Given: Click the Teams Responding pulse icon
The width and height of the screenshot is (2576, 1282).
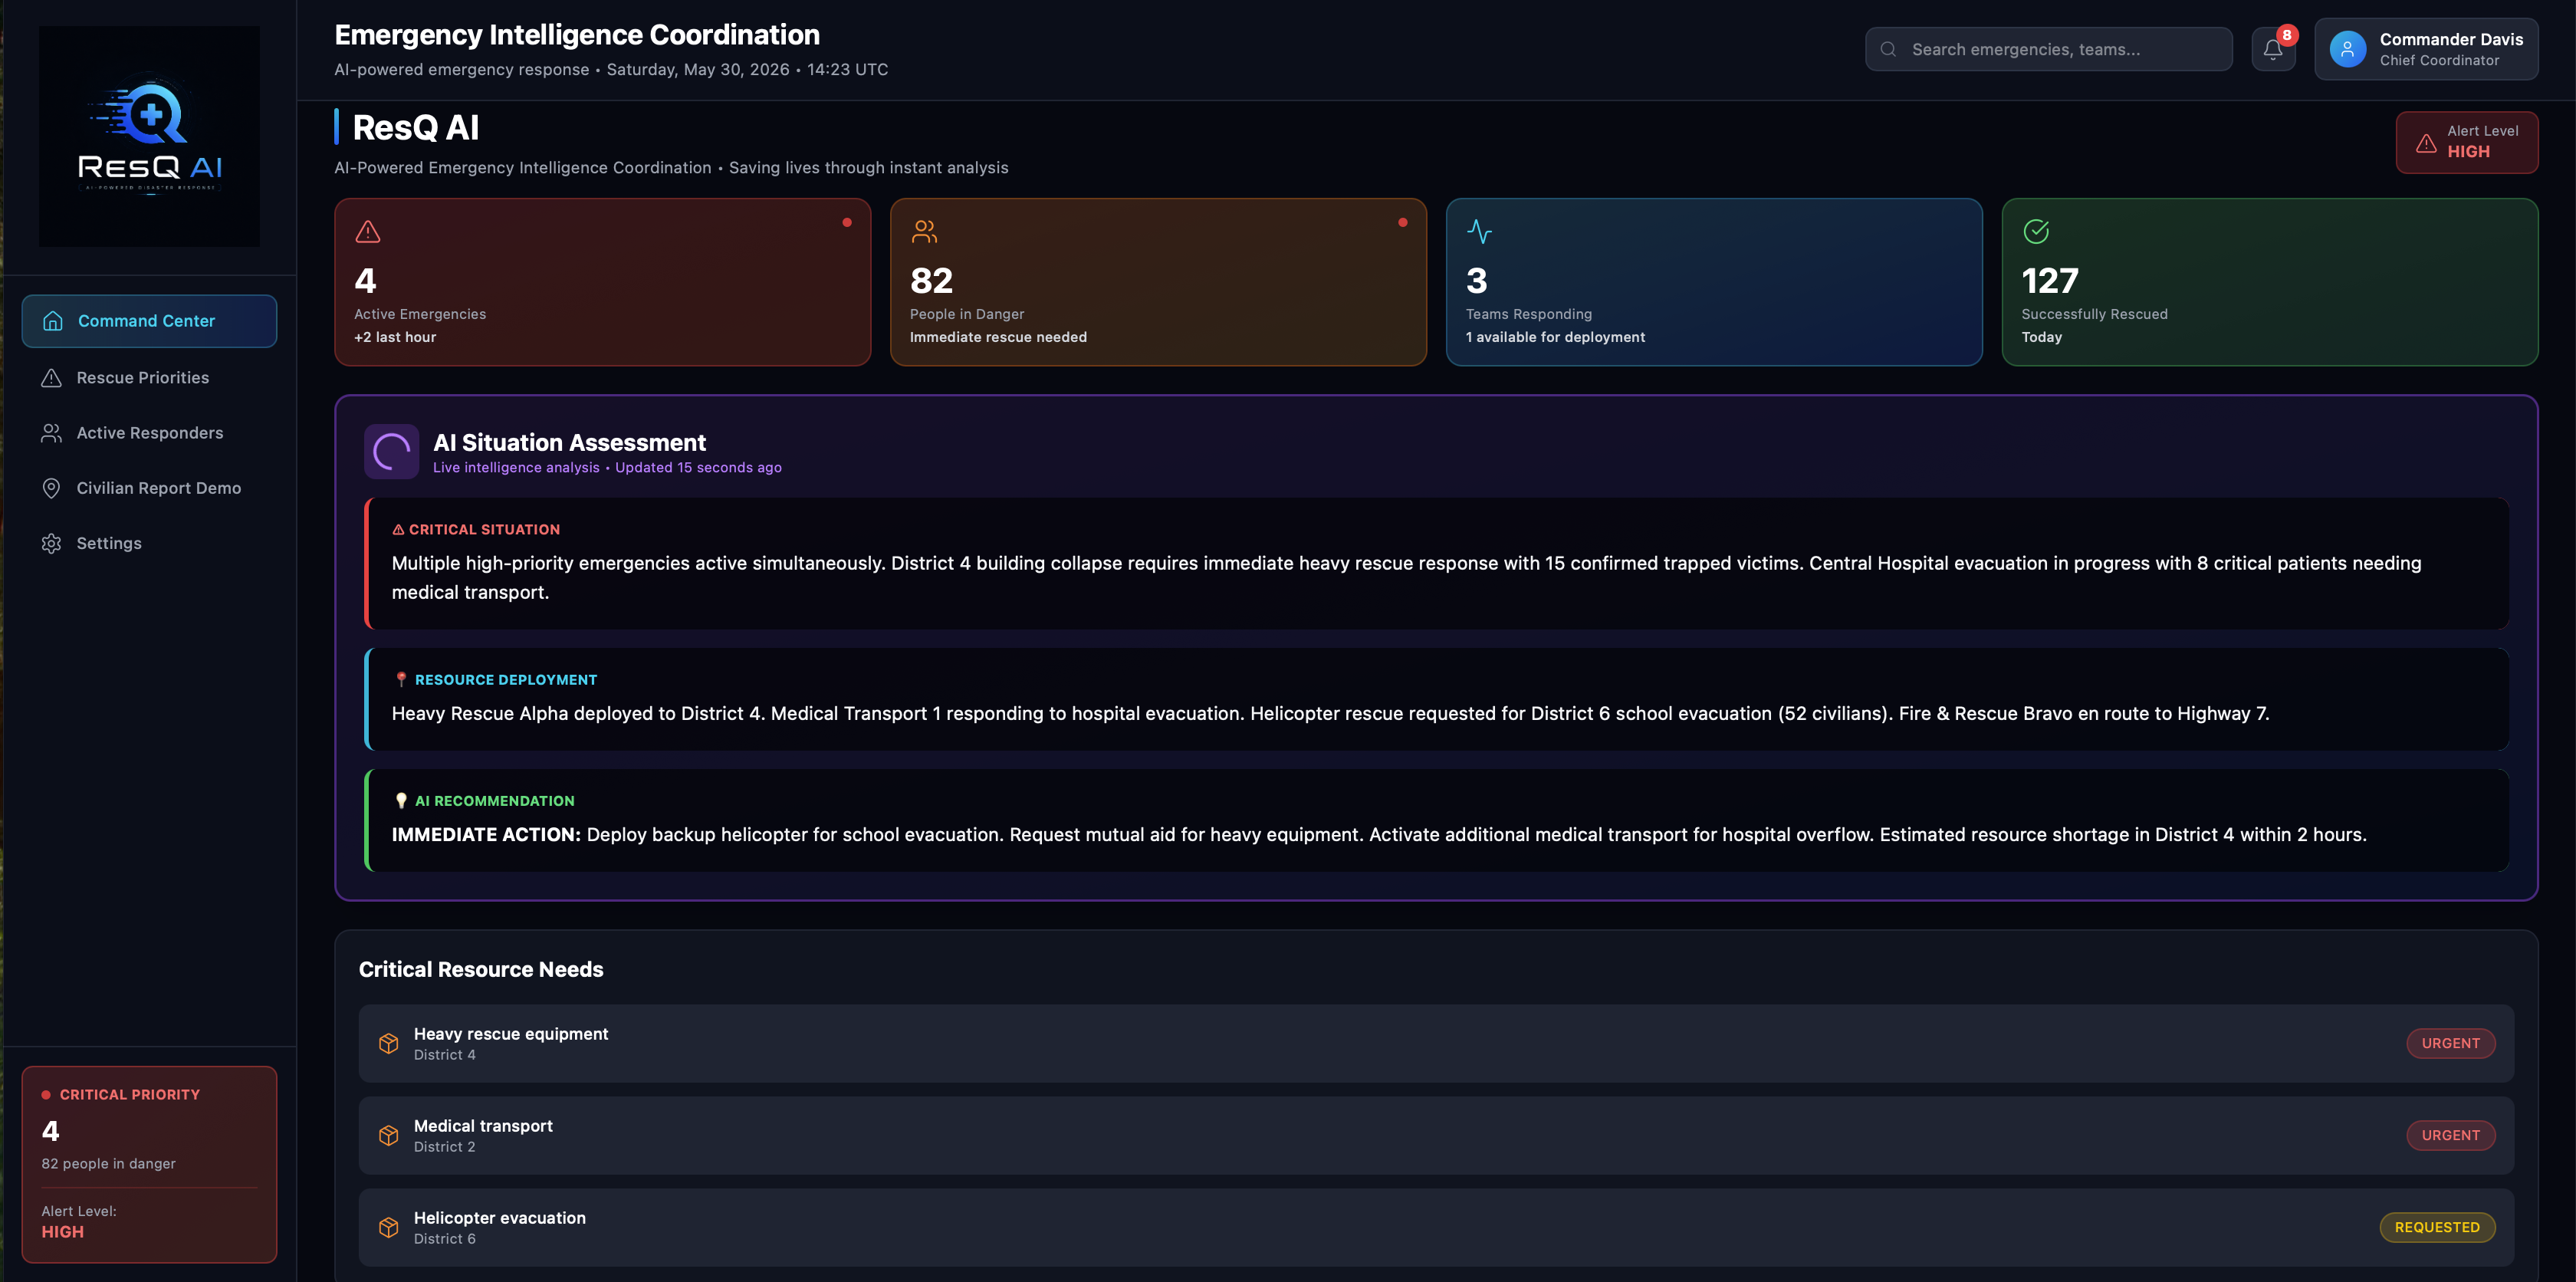Looking at the screenshot, I should pyautogui.click(x=1479, y=232).
